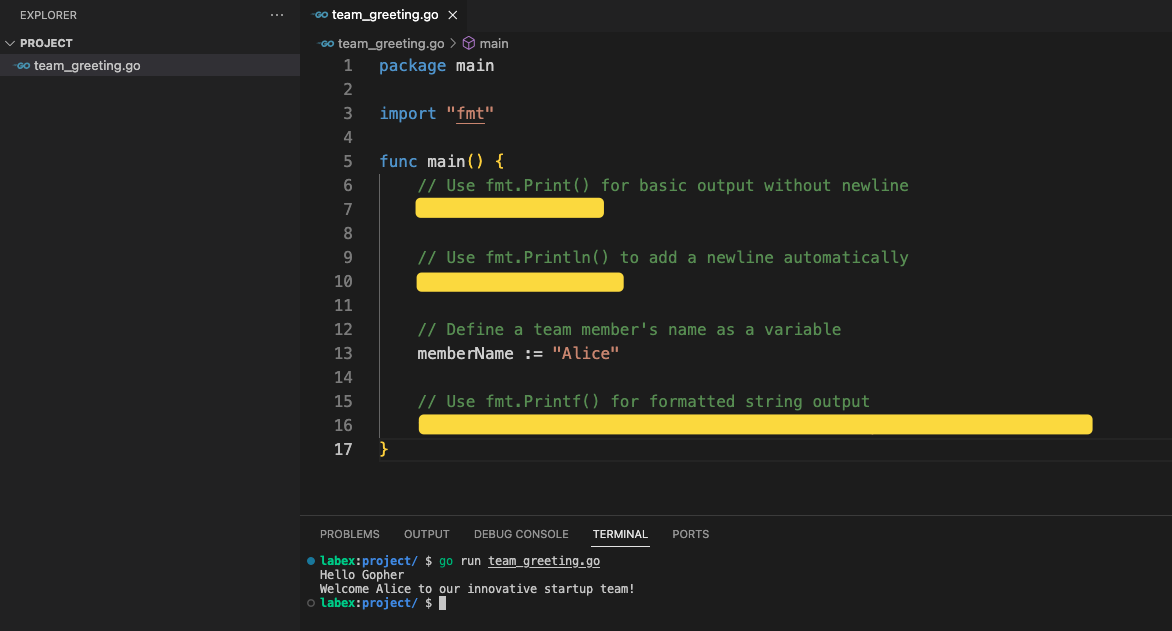Click the memberName variable on line 13
1172x631 pixels.
tap(465, 354)
